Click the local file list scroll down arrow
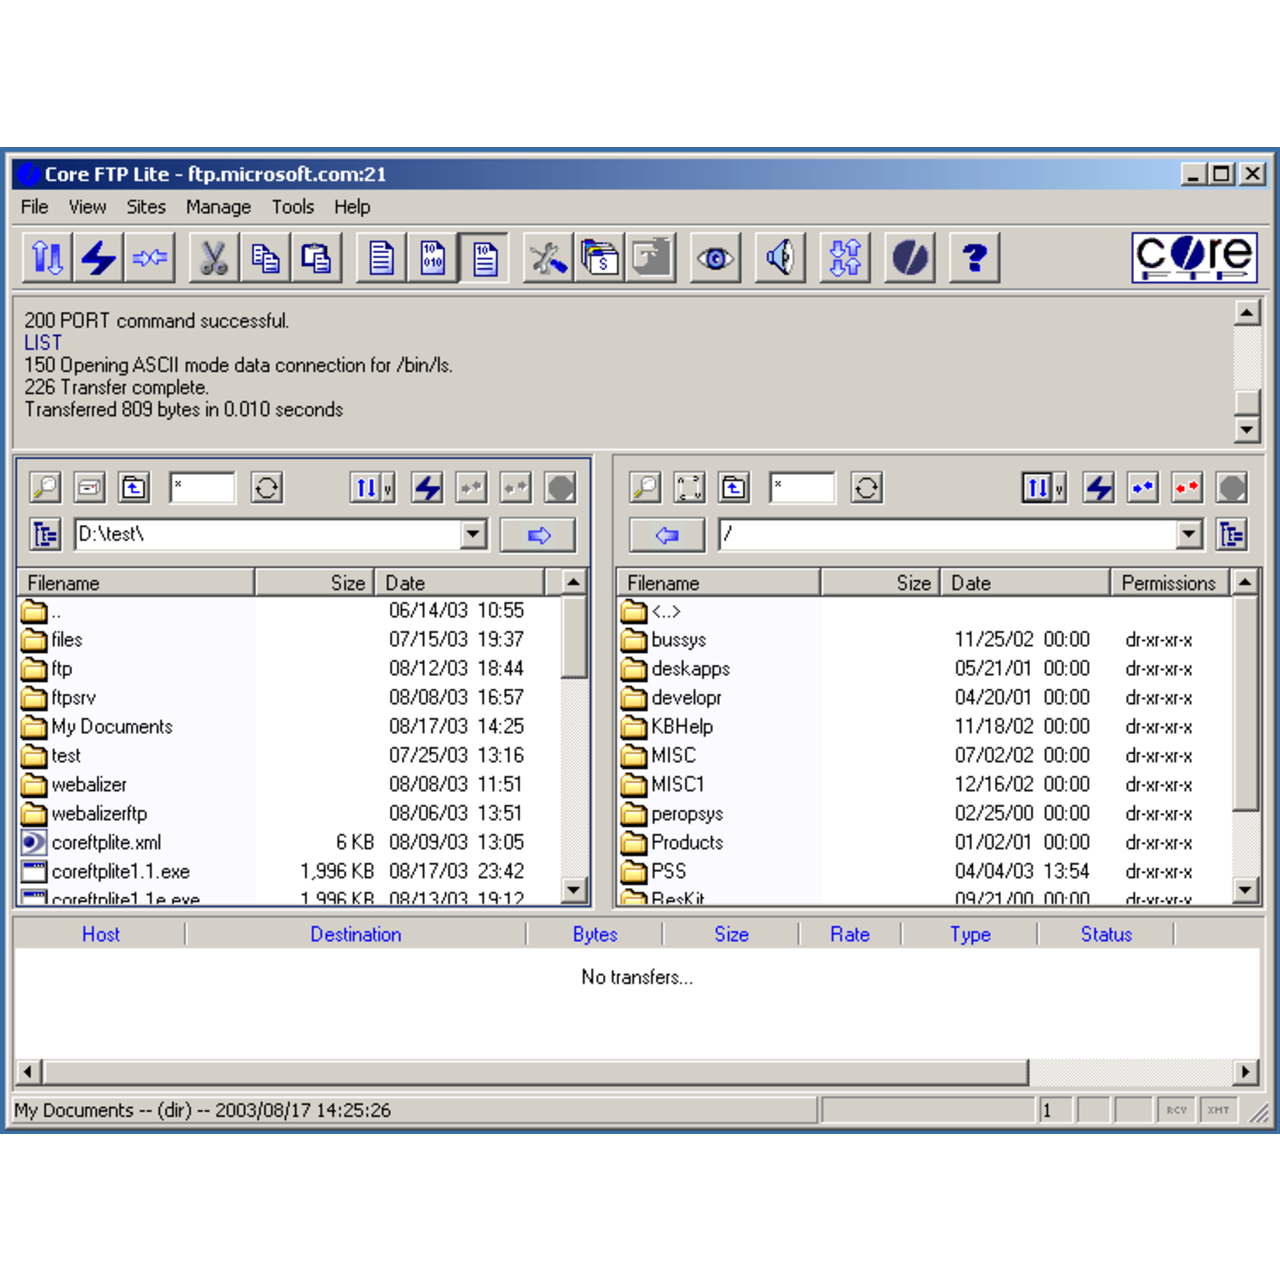 tap(574, 890)
